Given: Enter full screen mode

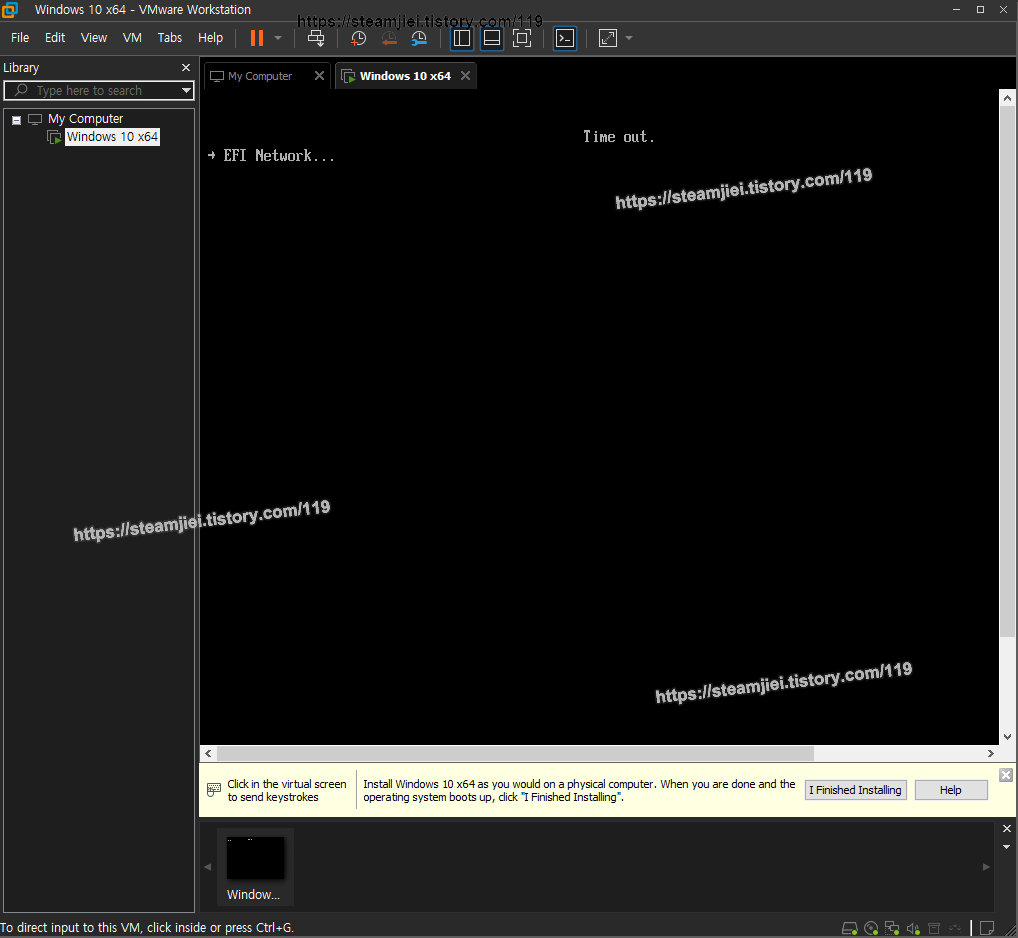Looking at the screenshot, I should tap(522, 38).
